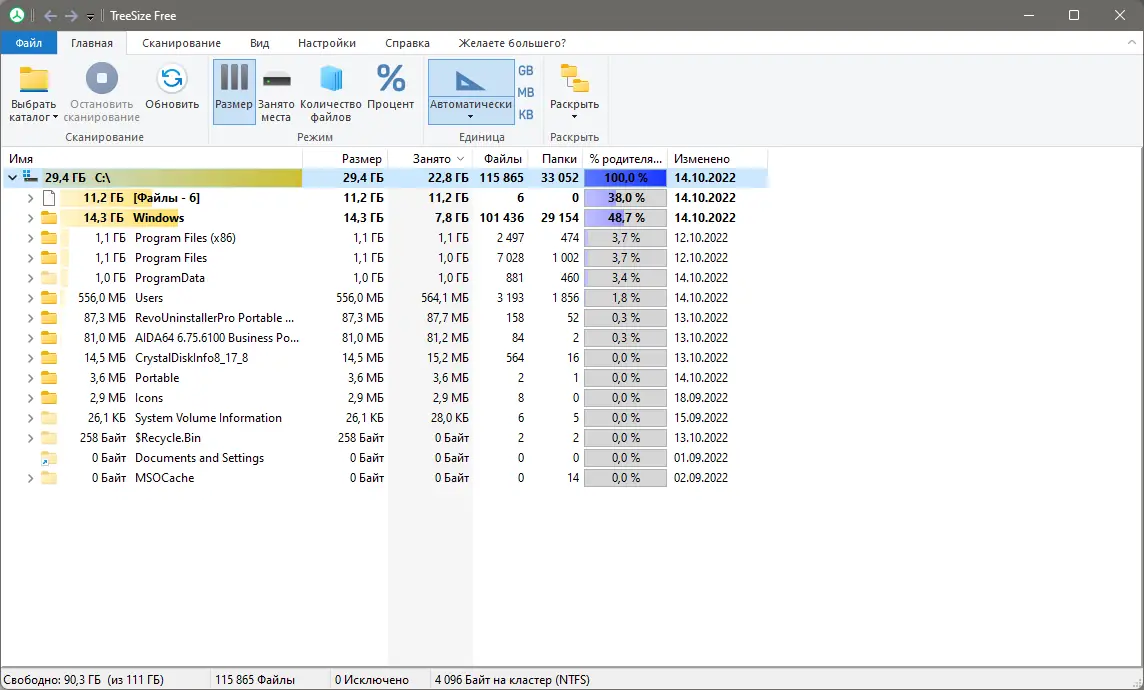Image resolution: width=1144 pixels, height=690 pixels.
Task: Click the Users folder icon
Action: (x=49, y=298)
